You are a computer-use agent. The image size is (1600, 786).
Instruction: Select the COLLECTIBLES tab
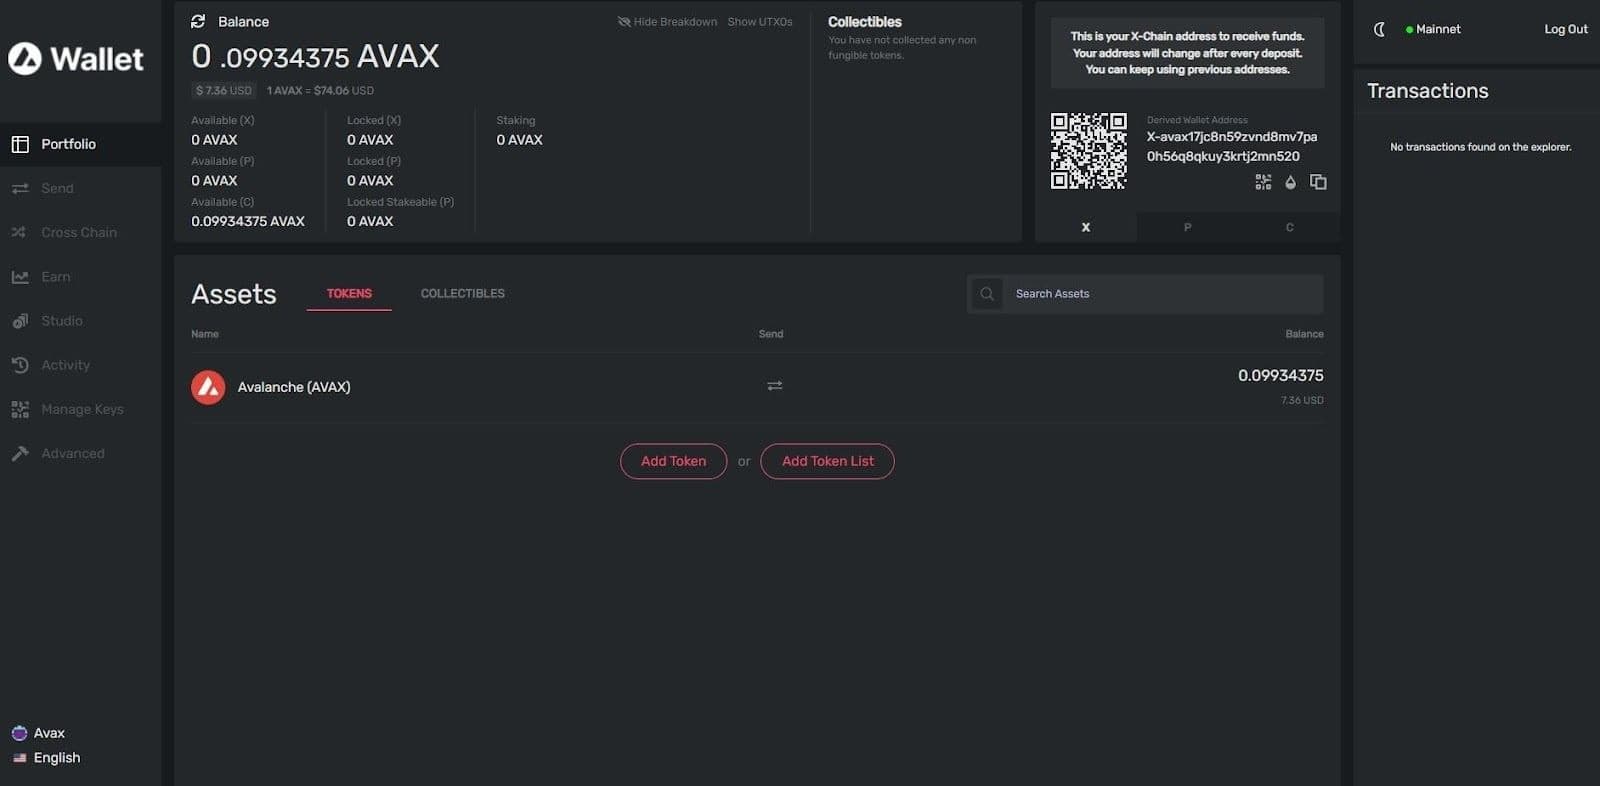point(463,293)
